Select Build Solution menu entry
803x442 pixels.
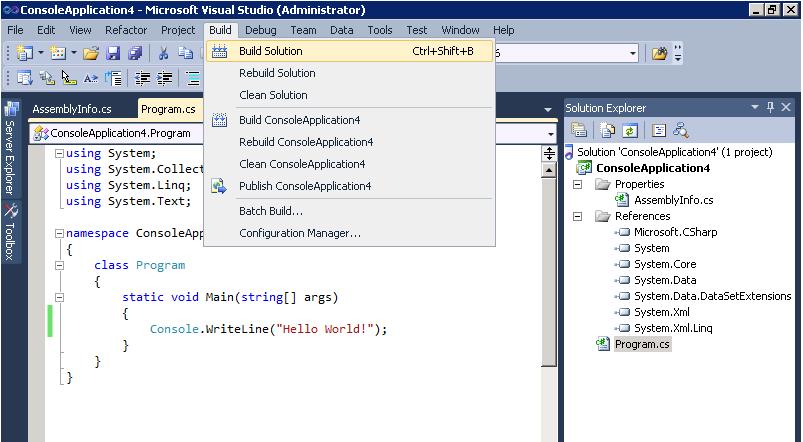tap(349, 51)
